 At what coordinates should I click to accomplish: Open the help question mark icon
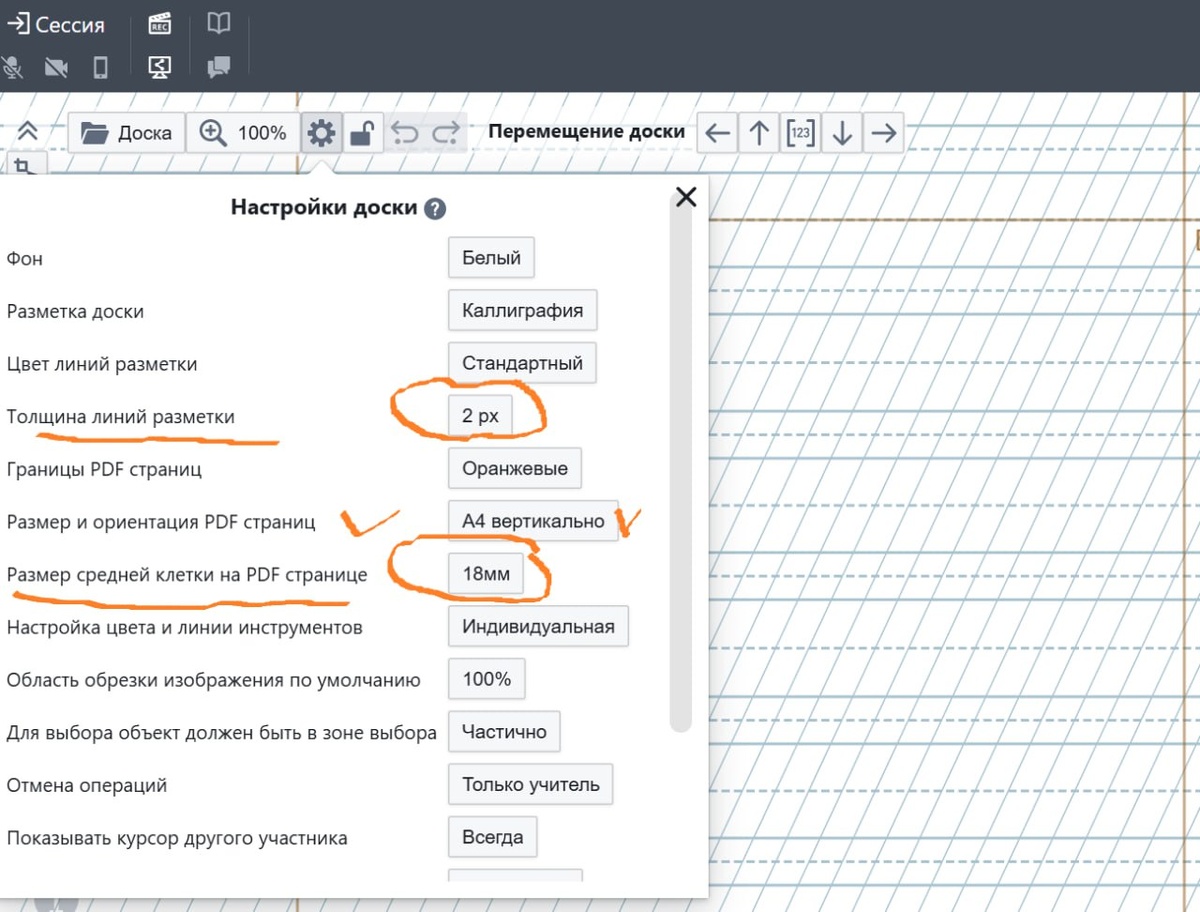[434, 209]
